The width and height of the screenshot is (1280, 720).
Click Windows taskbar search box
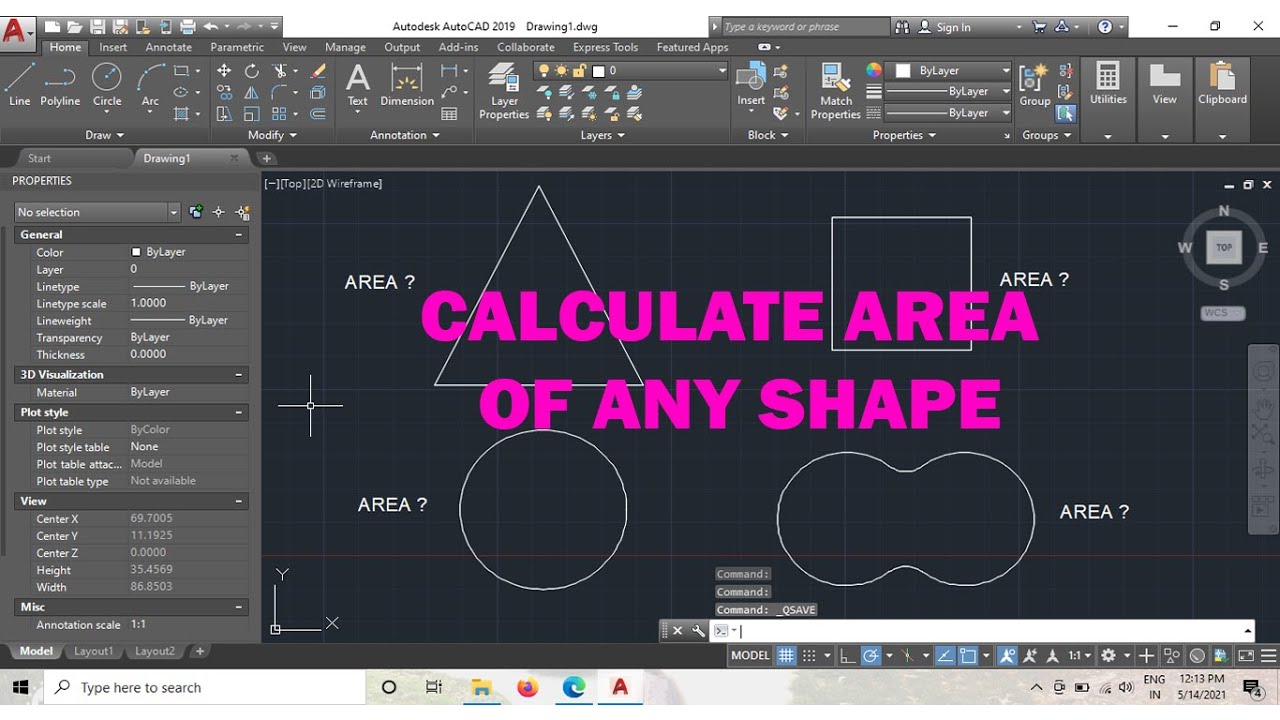[x=207, y=688]
